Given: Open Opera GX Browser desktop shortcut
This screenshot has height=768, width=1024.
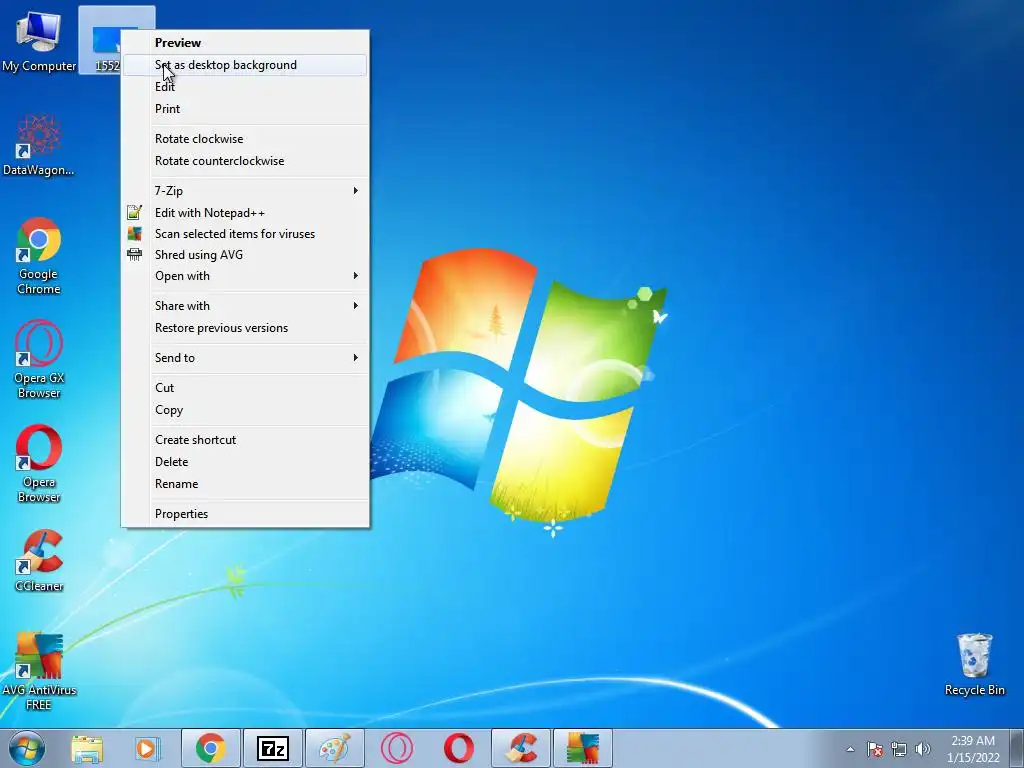Looking at the screenshot, I should tap(39, 359).
